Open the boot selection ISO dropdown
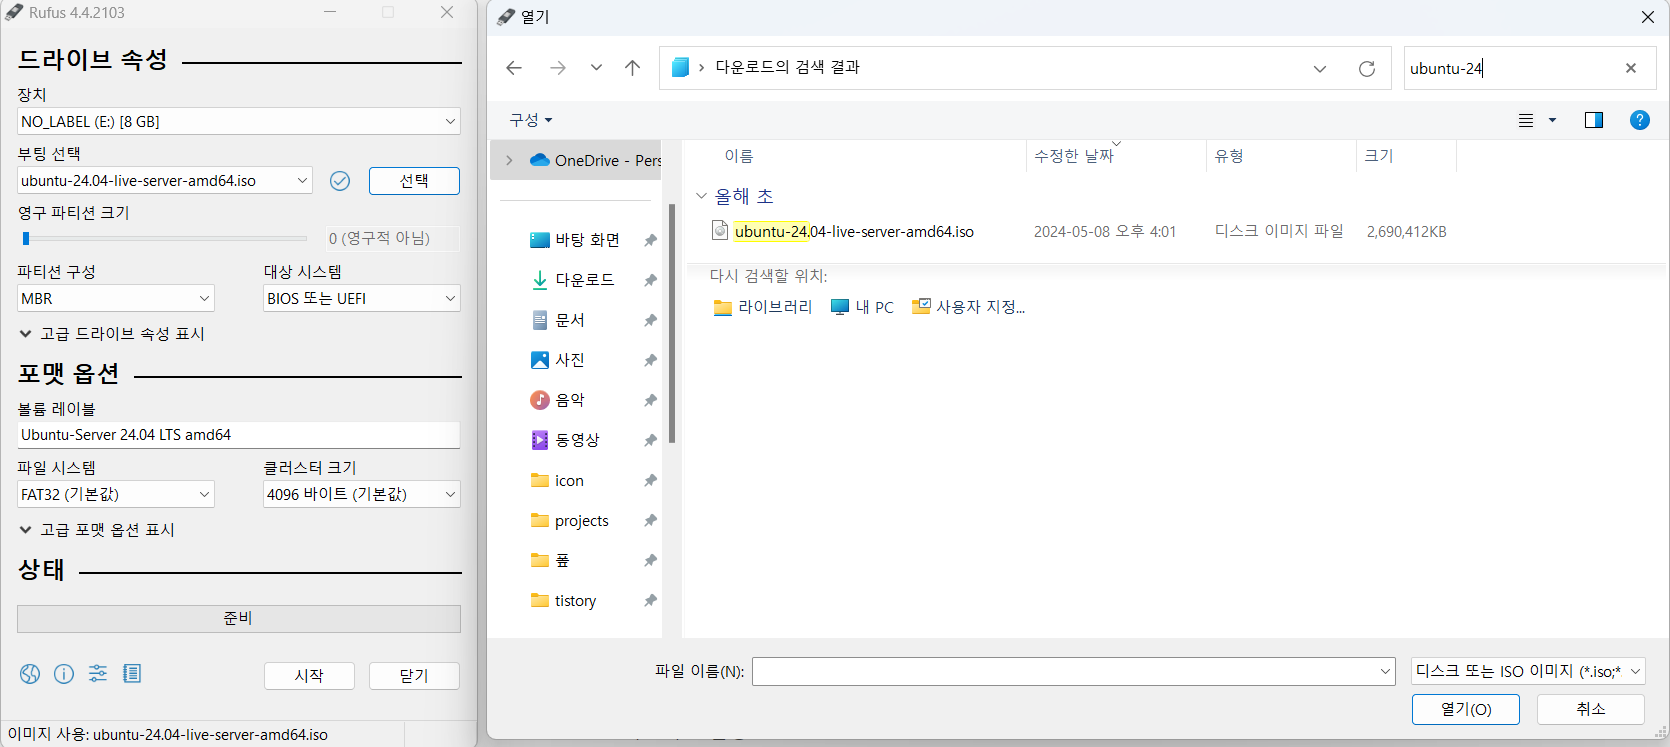Viewport: 1670px width, 747px height. (x=165, y=181)
